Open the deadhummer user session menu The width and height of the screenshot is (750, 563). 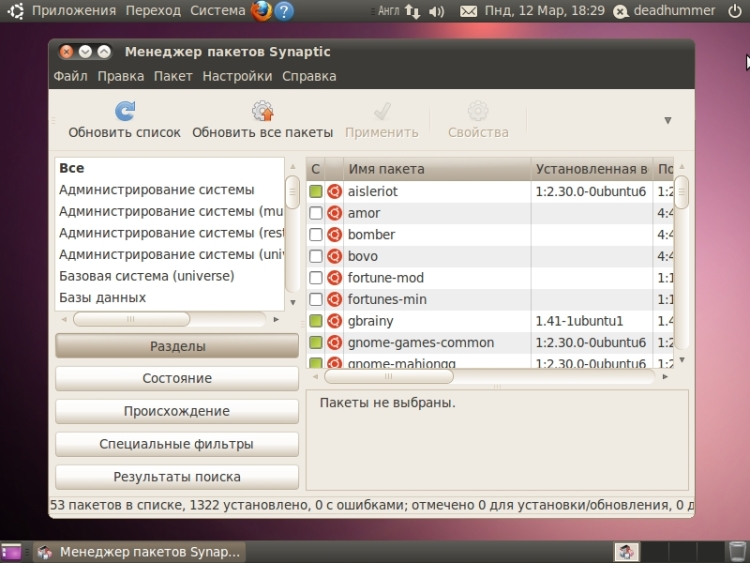pyautogui.click(x=666, y=11)
